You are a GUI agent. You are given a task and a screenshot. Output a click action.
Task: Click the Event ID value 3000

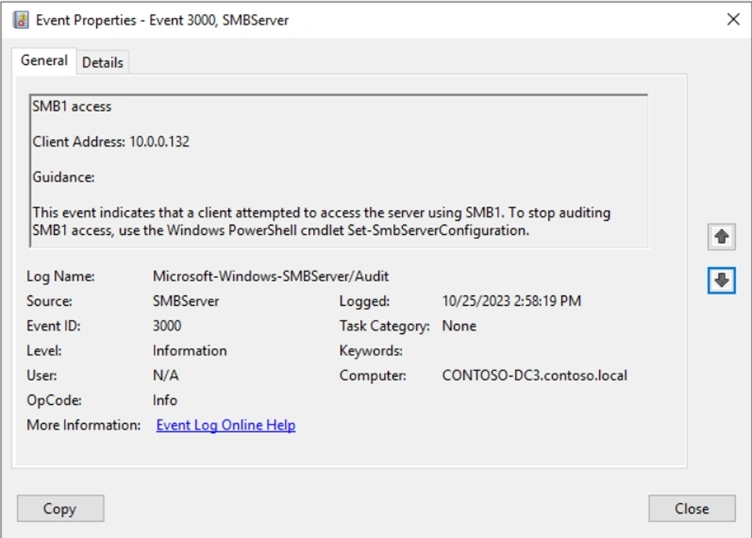point(167,326)
